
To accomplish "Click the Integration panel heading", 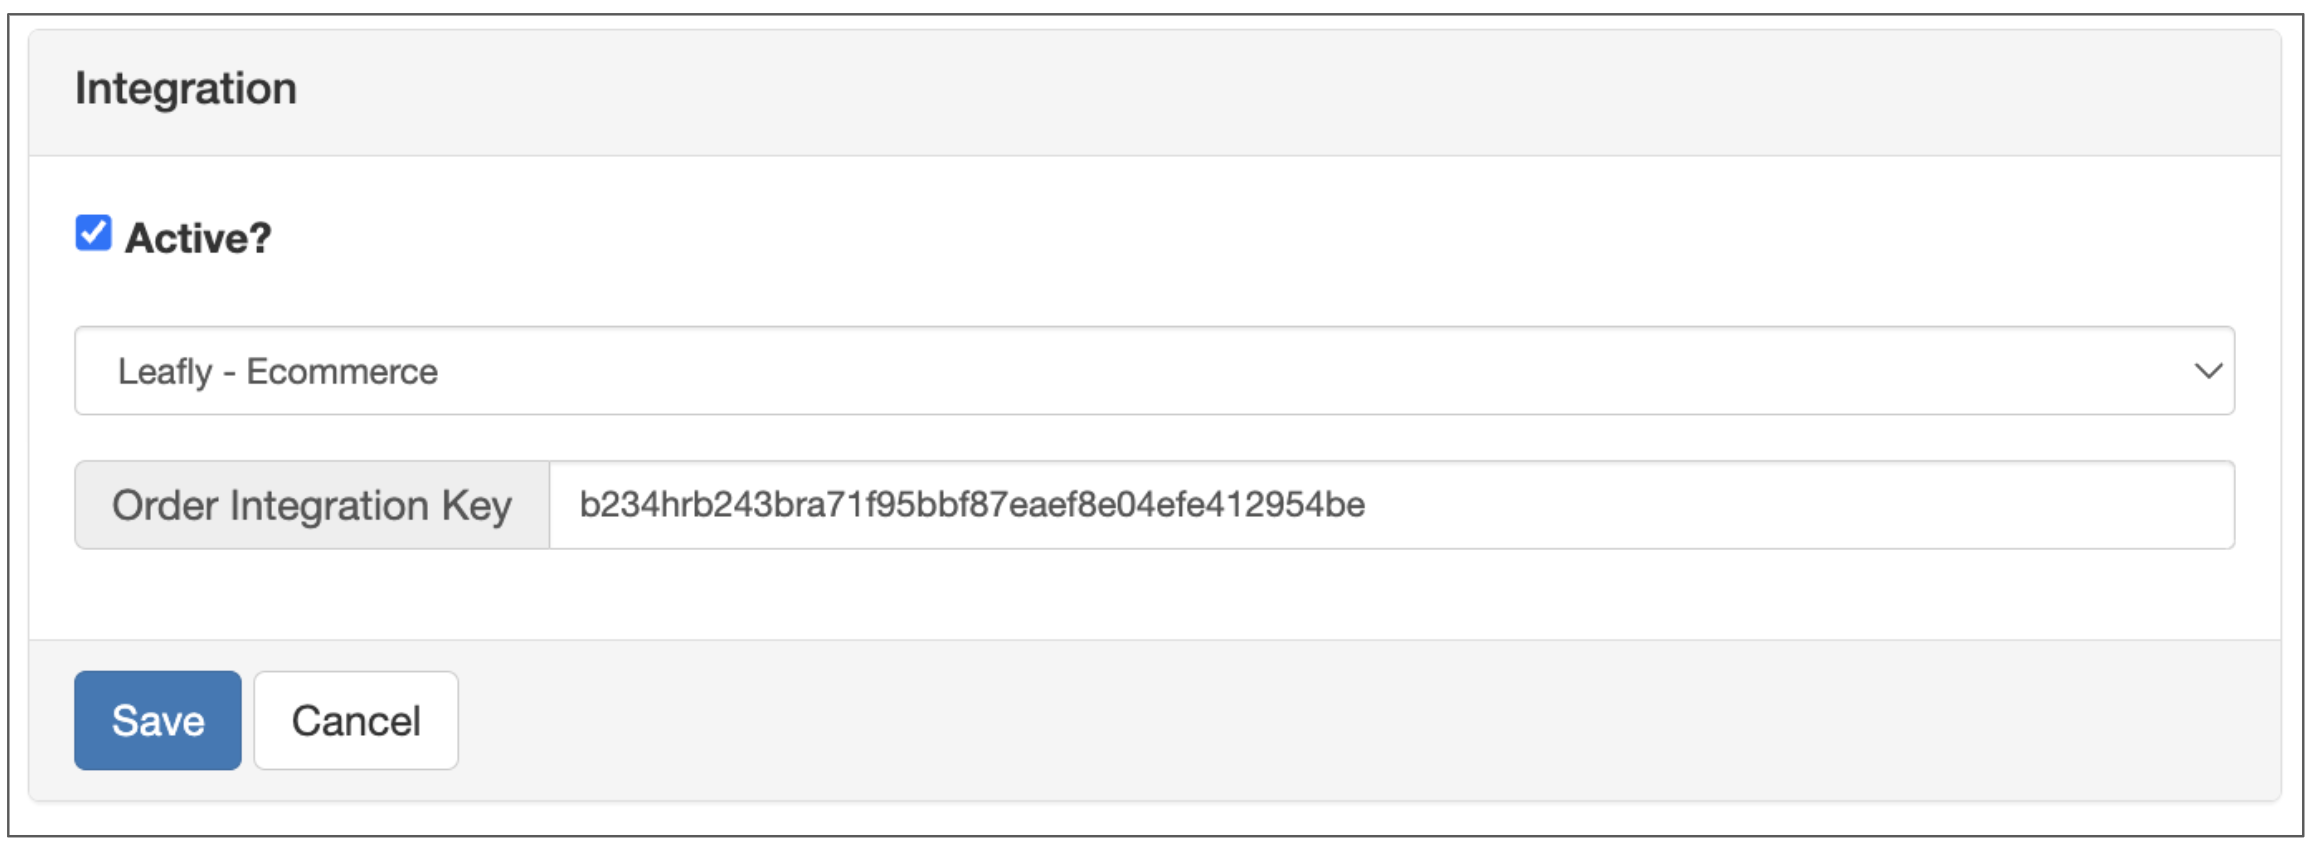I will click(x=186, y=89).
